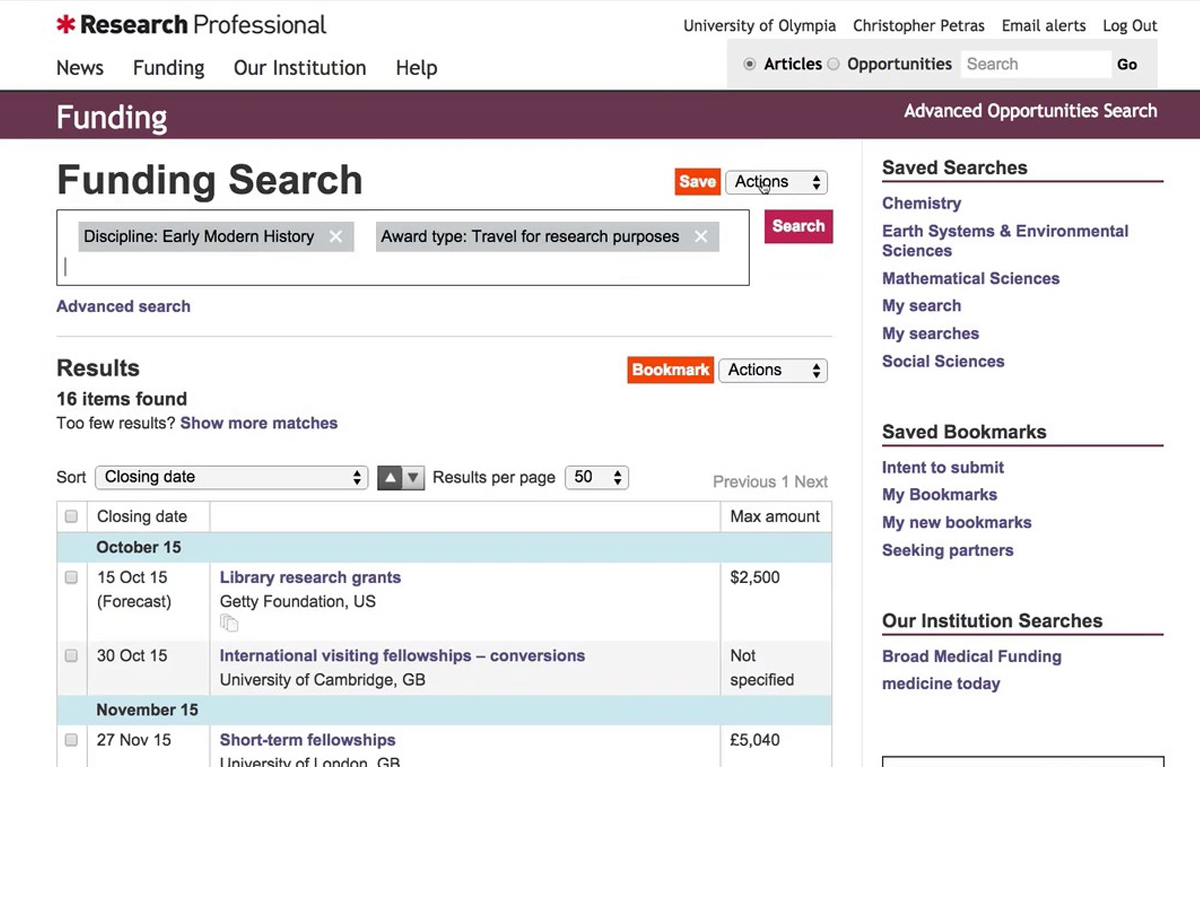1200x900 pixels.
Task: Click the top search text field
Action: [x=1035, y=64]
